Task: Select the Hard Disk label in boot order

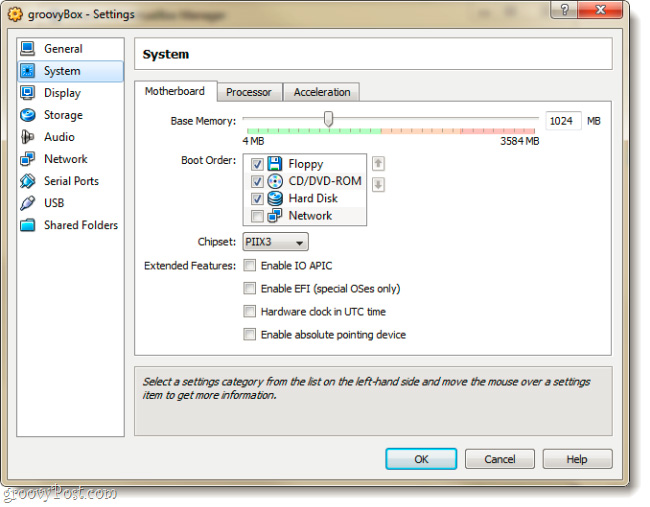Action: pos(313,199)
